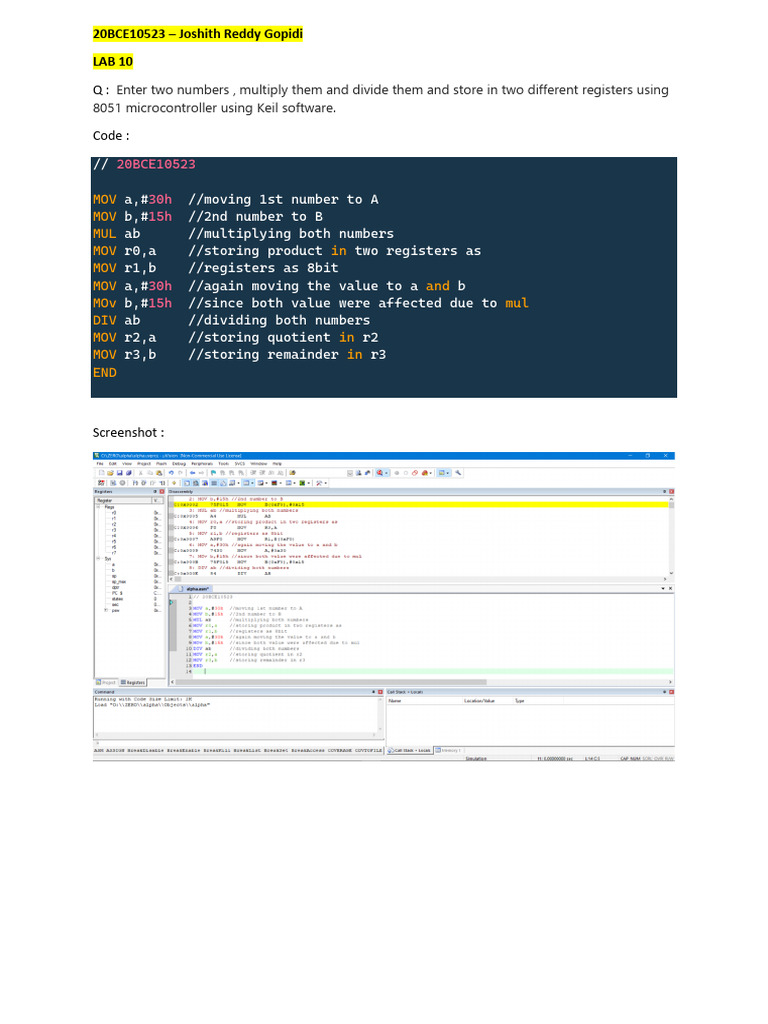This screenshot has width=768, height=1024.
Task: Select register r0 in the Registers tree
Action: point(114,513)
